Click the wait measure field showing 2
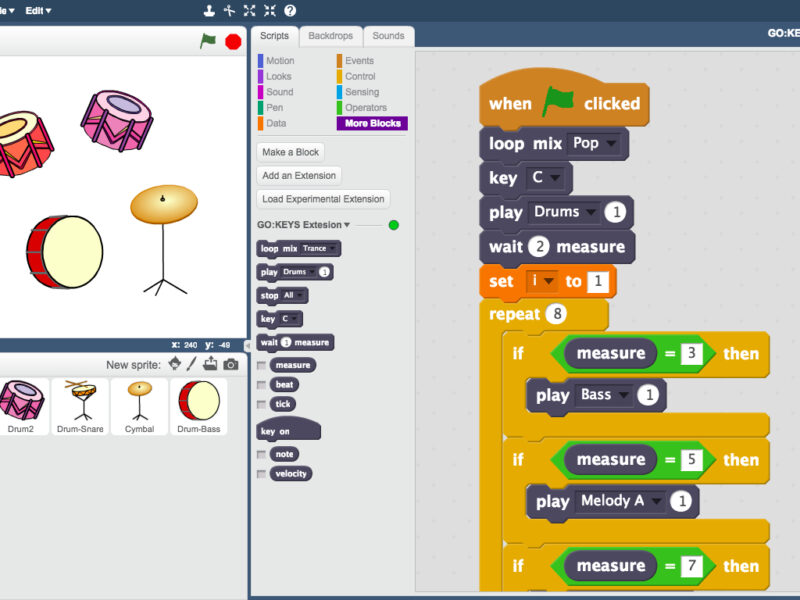The width and height of the screenshot is (800, 600). [x=539, y=247]
